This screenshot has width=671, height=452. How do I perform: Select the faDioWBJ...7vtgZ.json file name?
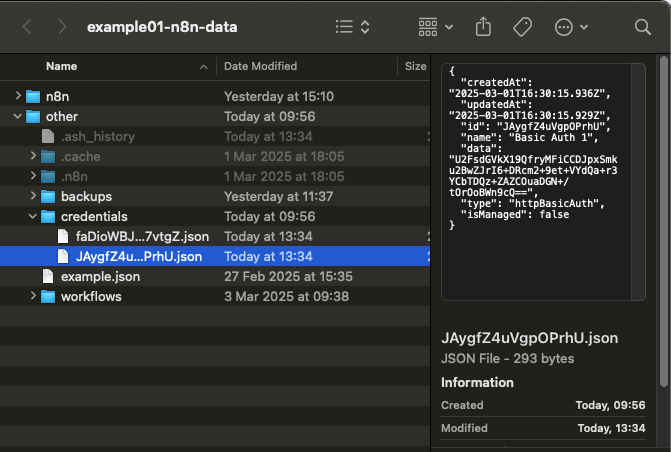[143, 237]
